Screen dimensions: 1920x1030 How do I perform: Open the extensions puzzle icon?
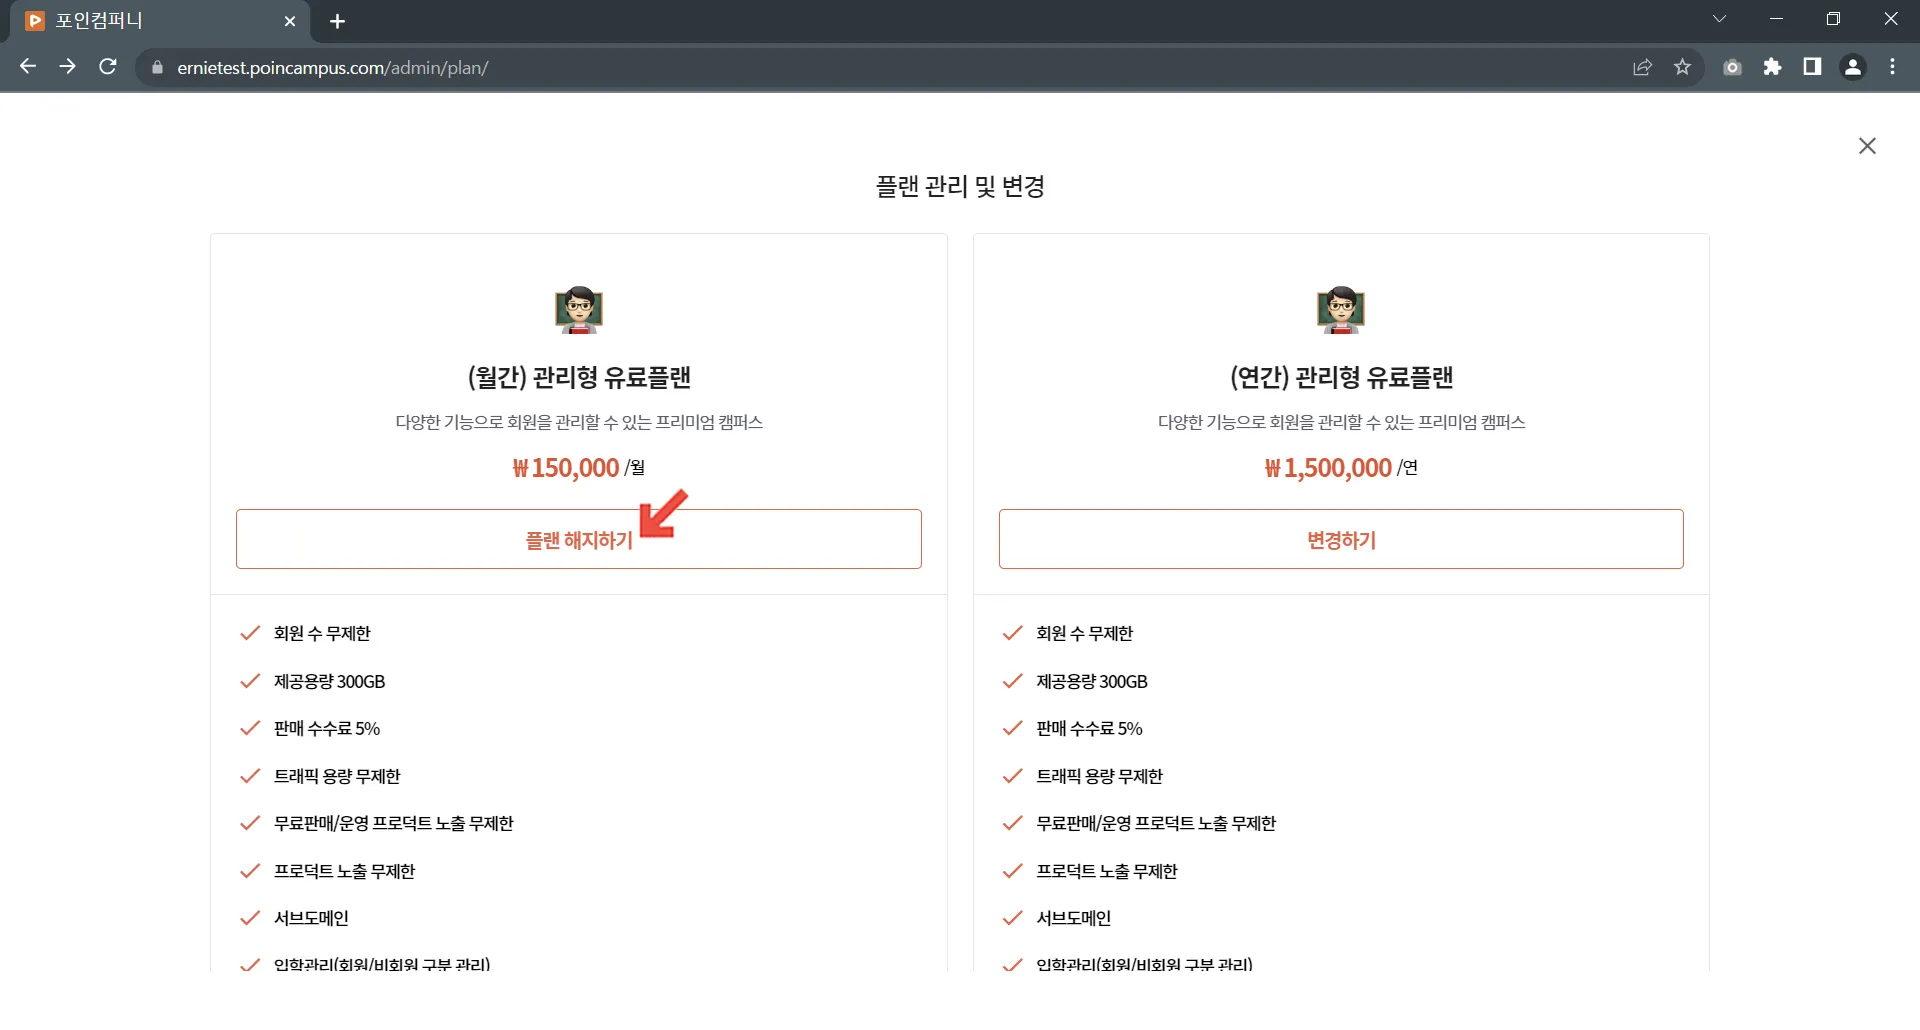point(1772,67)
